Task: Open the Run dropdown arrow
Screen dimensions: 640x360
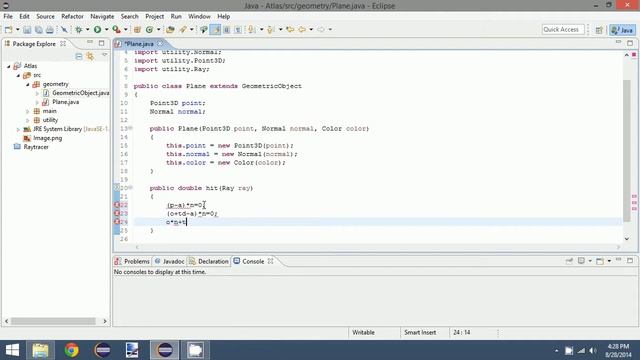Action: (x=106, y=30)
